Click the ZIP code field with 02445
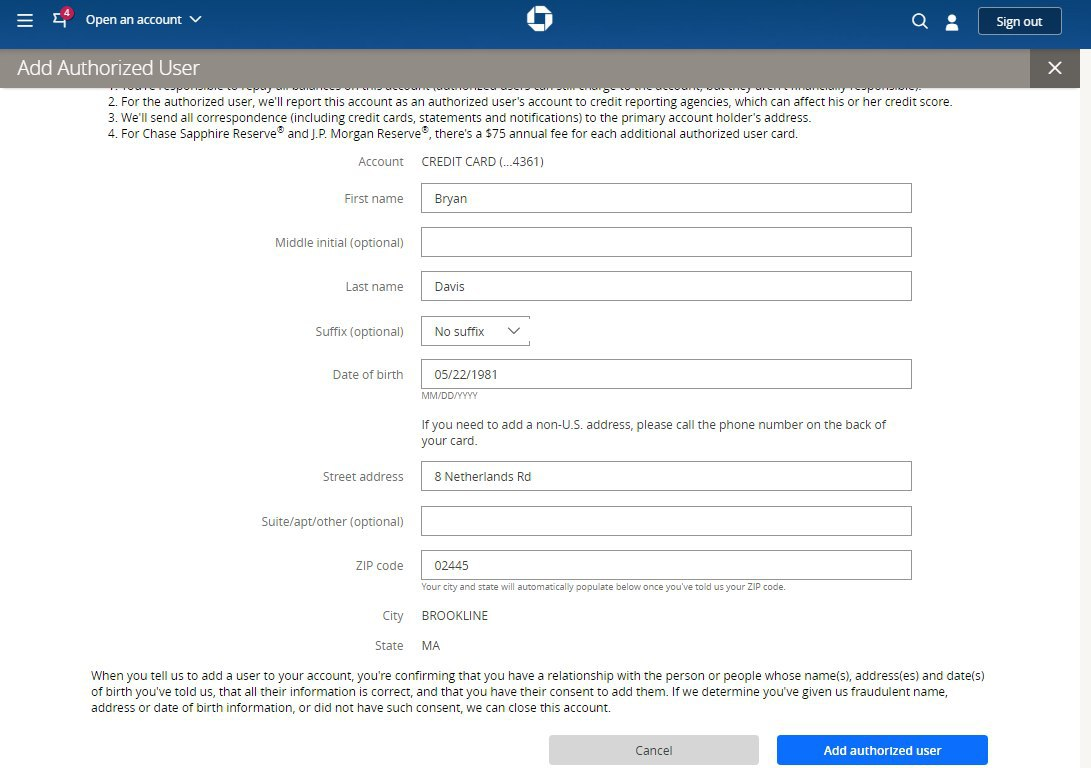The height and width of the screenshot is (768, 1091). click(x=666, y=565)
